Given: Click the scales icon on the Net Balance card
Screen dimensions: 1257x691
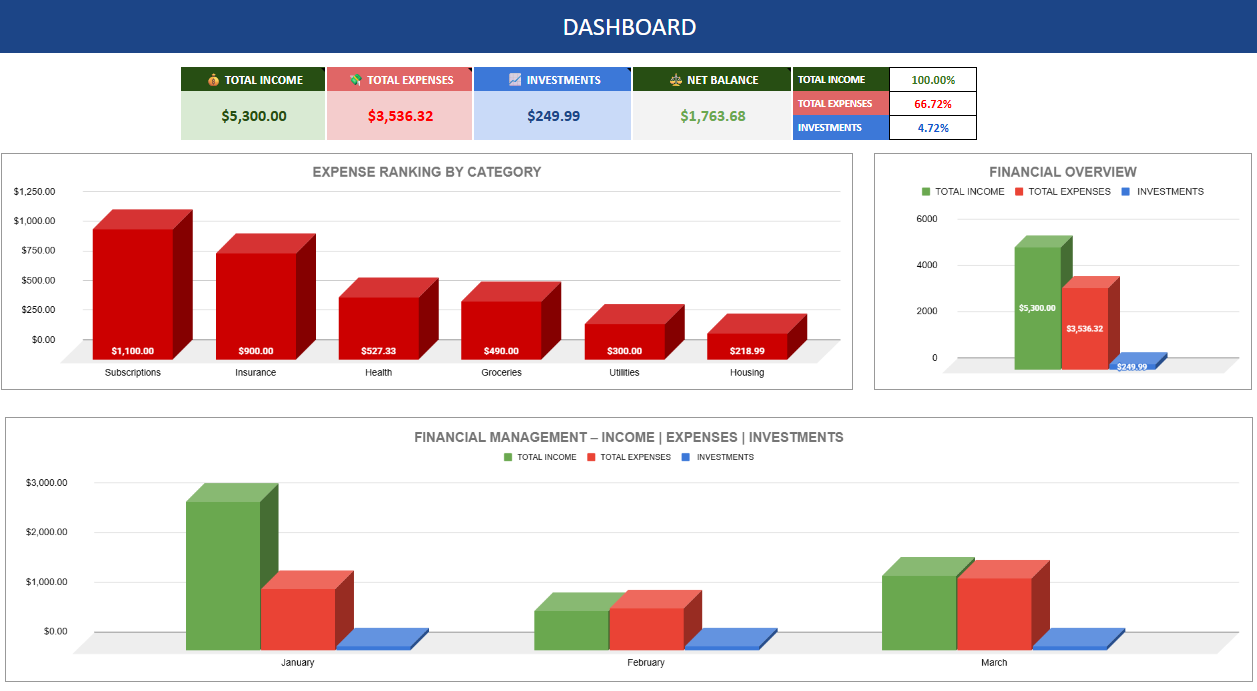Looking at the screenshot, I should click(673, 79).
